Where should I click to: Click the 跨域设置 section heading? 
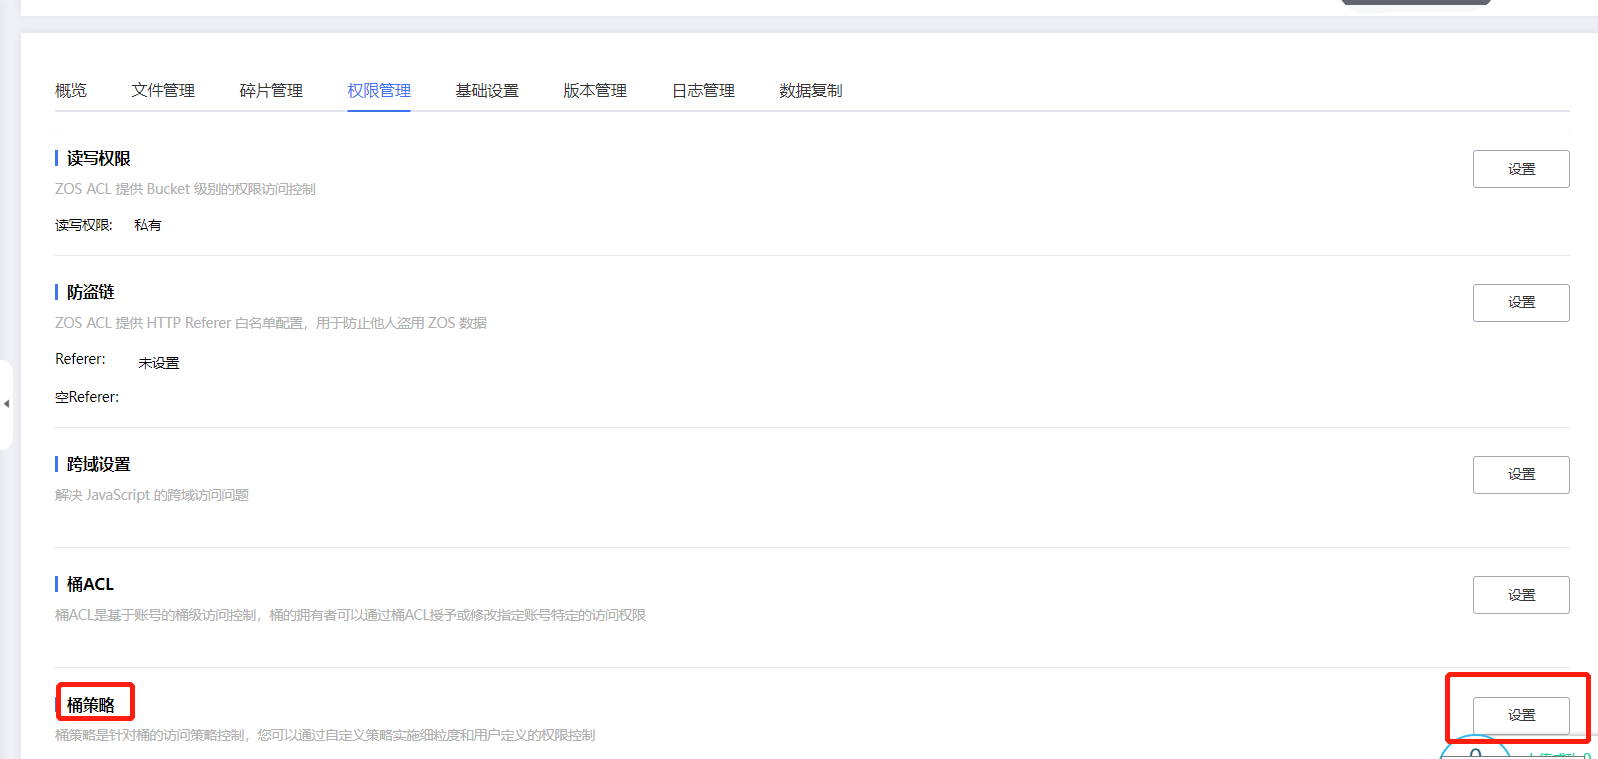pyautogui.click(x=98, y=465)
